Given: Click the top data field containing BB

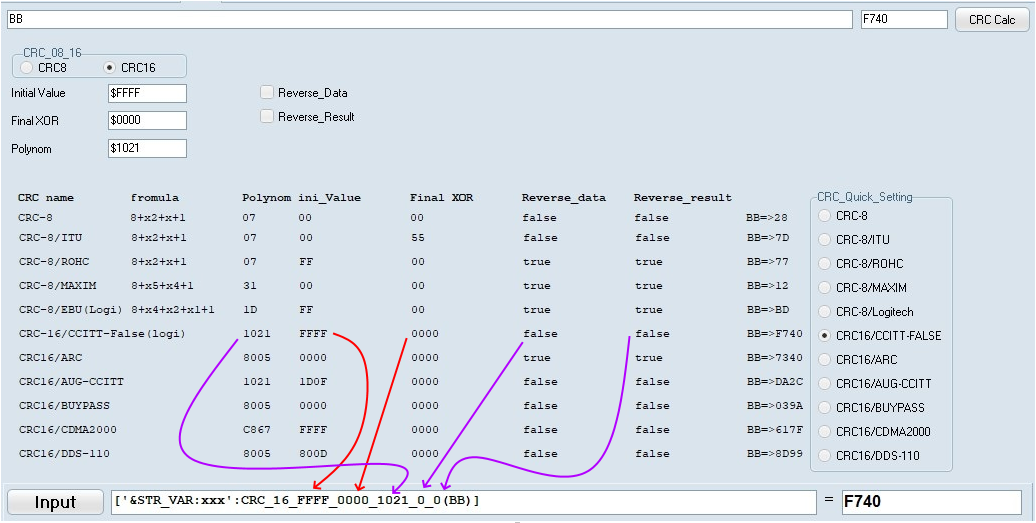Looking at the screenshot, I should [x=429, y=20].
